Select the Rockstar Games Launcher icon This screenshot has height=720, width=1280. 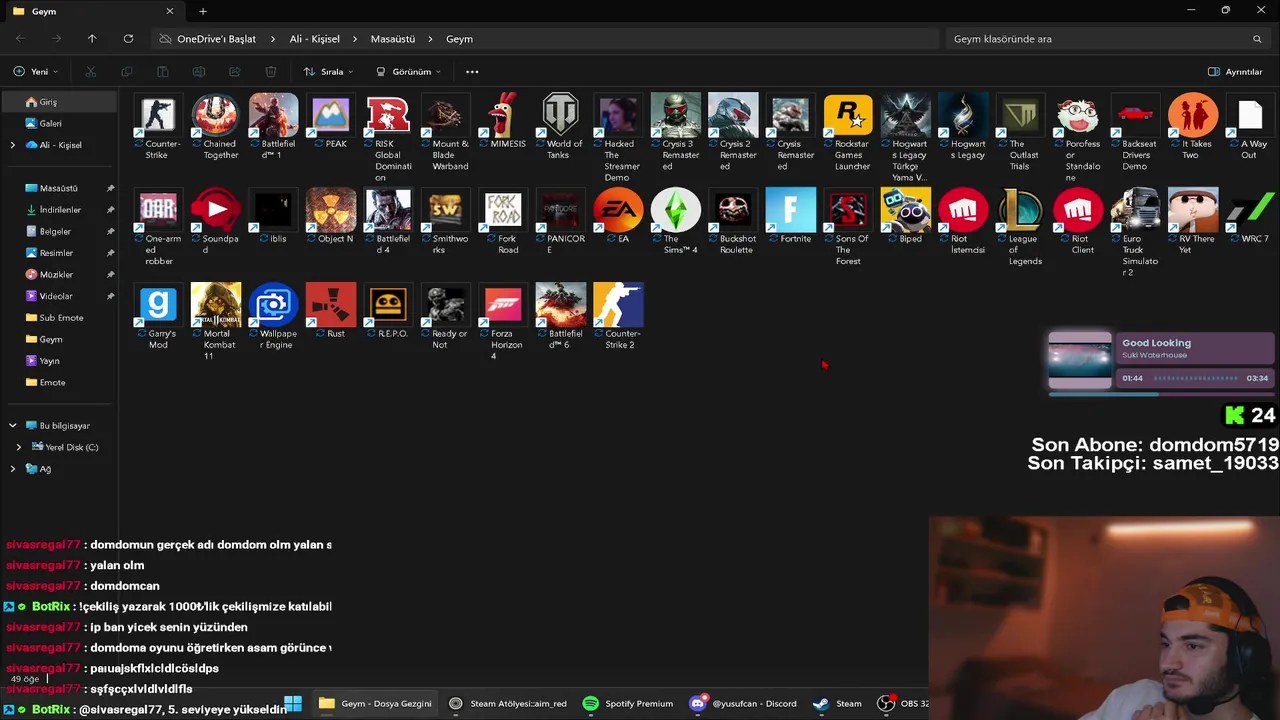(x=848, y=115)
